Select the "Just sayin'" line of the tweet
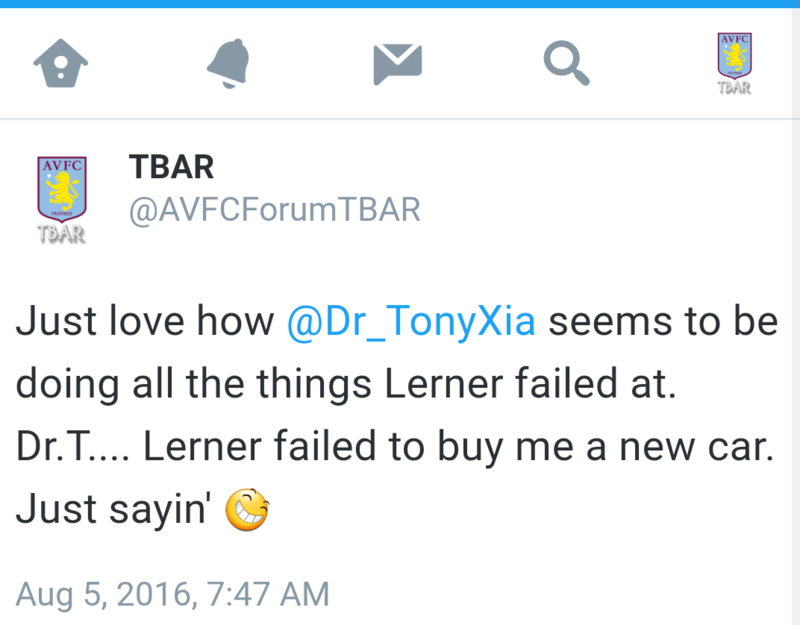The height and width of the screenshot is (625, 800). [x=110, y=510]
